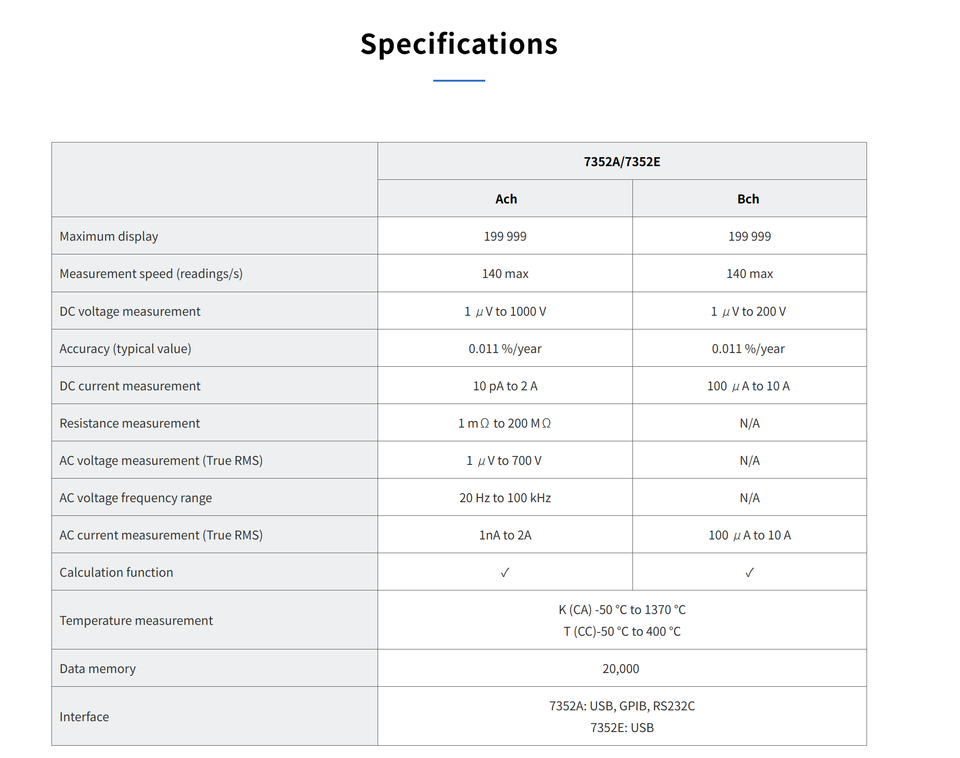Click the Ach calculation function checkmark
Image resolution: width=960 pixels, height=758 pixels.
[505, 572]
